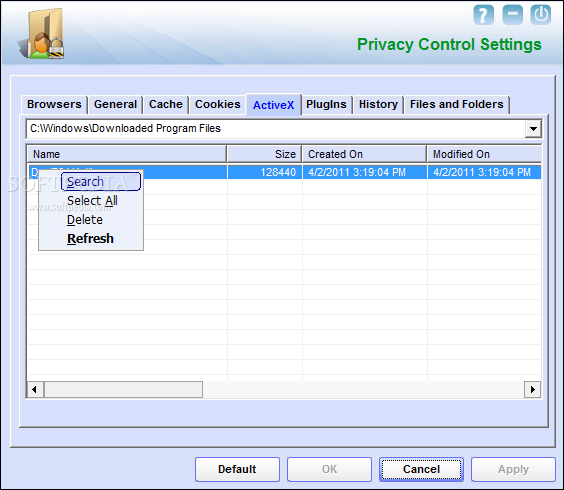This screenshot has height=490, width=564.
Task: Click the Cancel button
Action: coord(421,469)
